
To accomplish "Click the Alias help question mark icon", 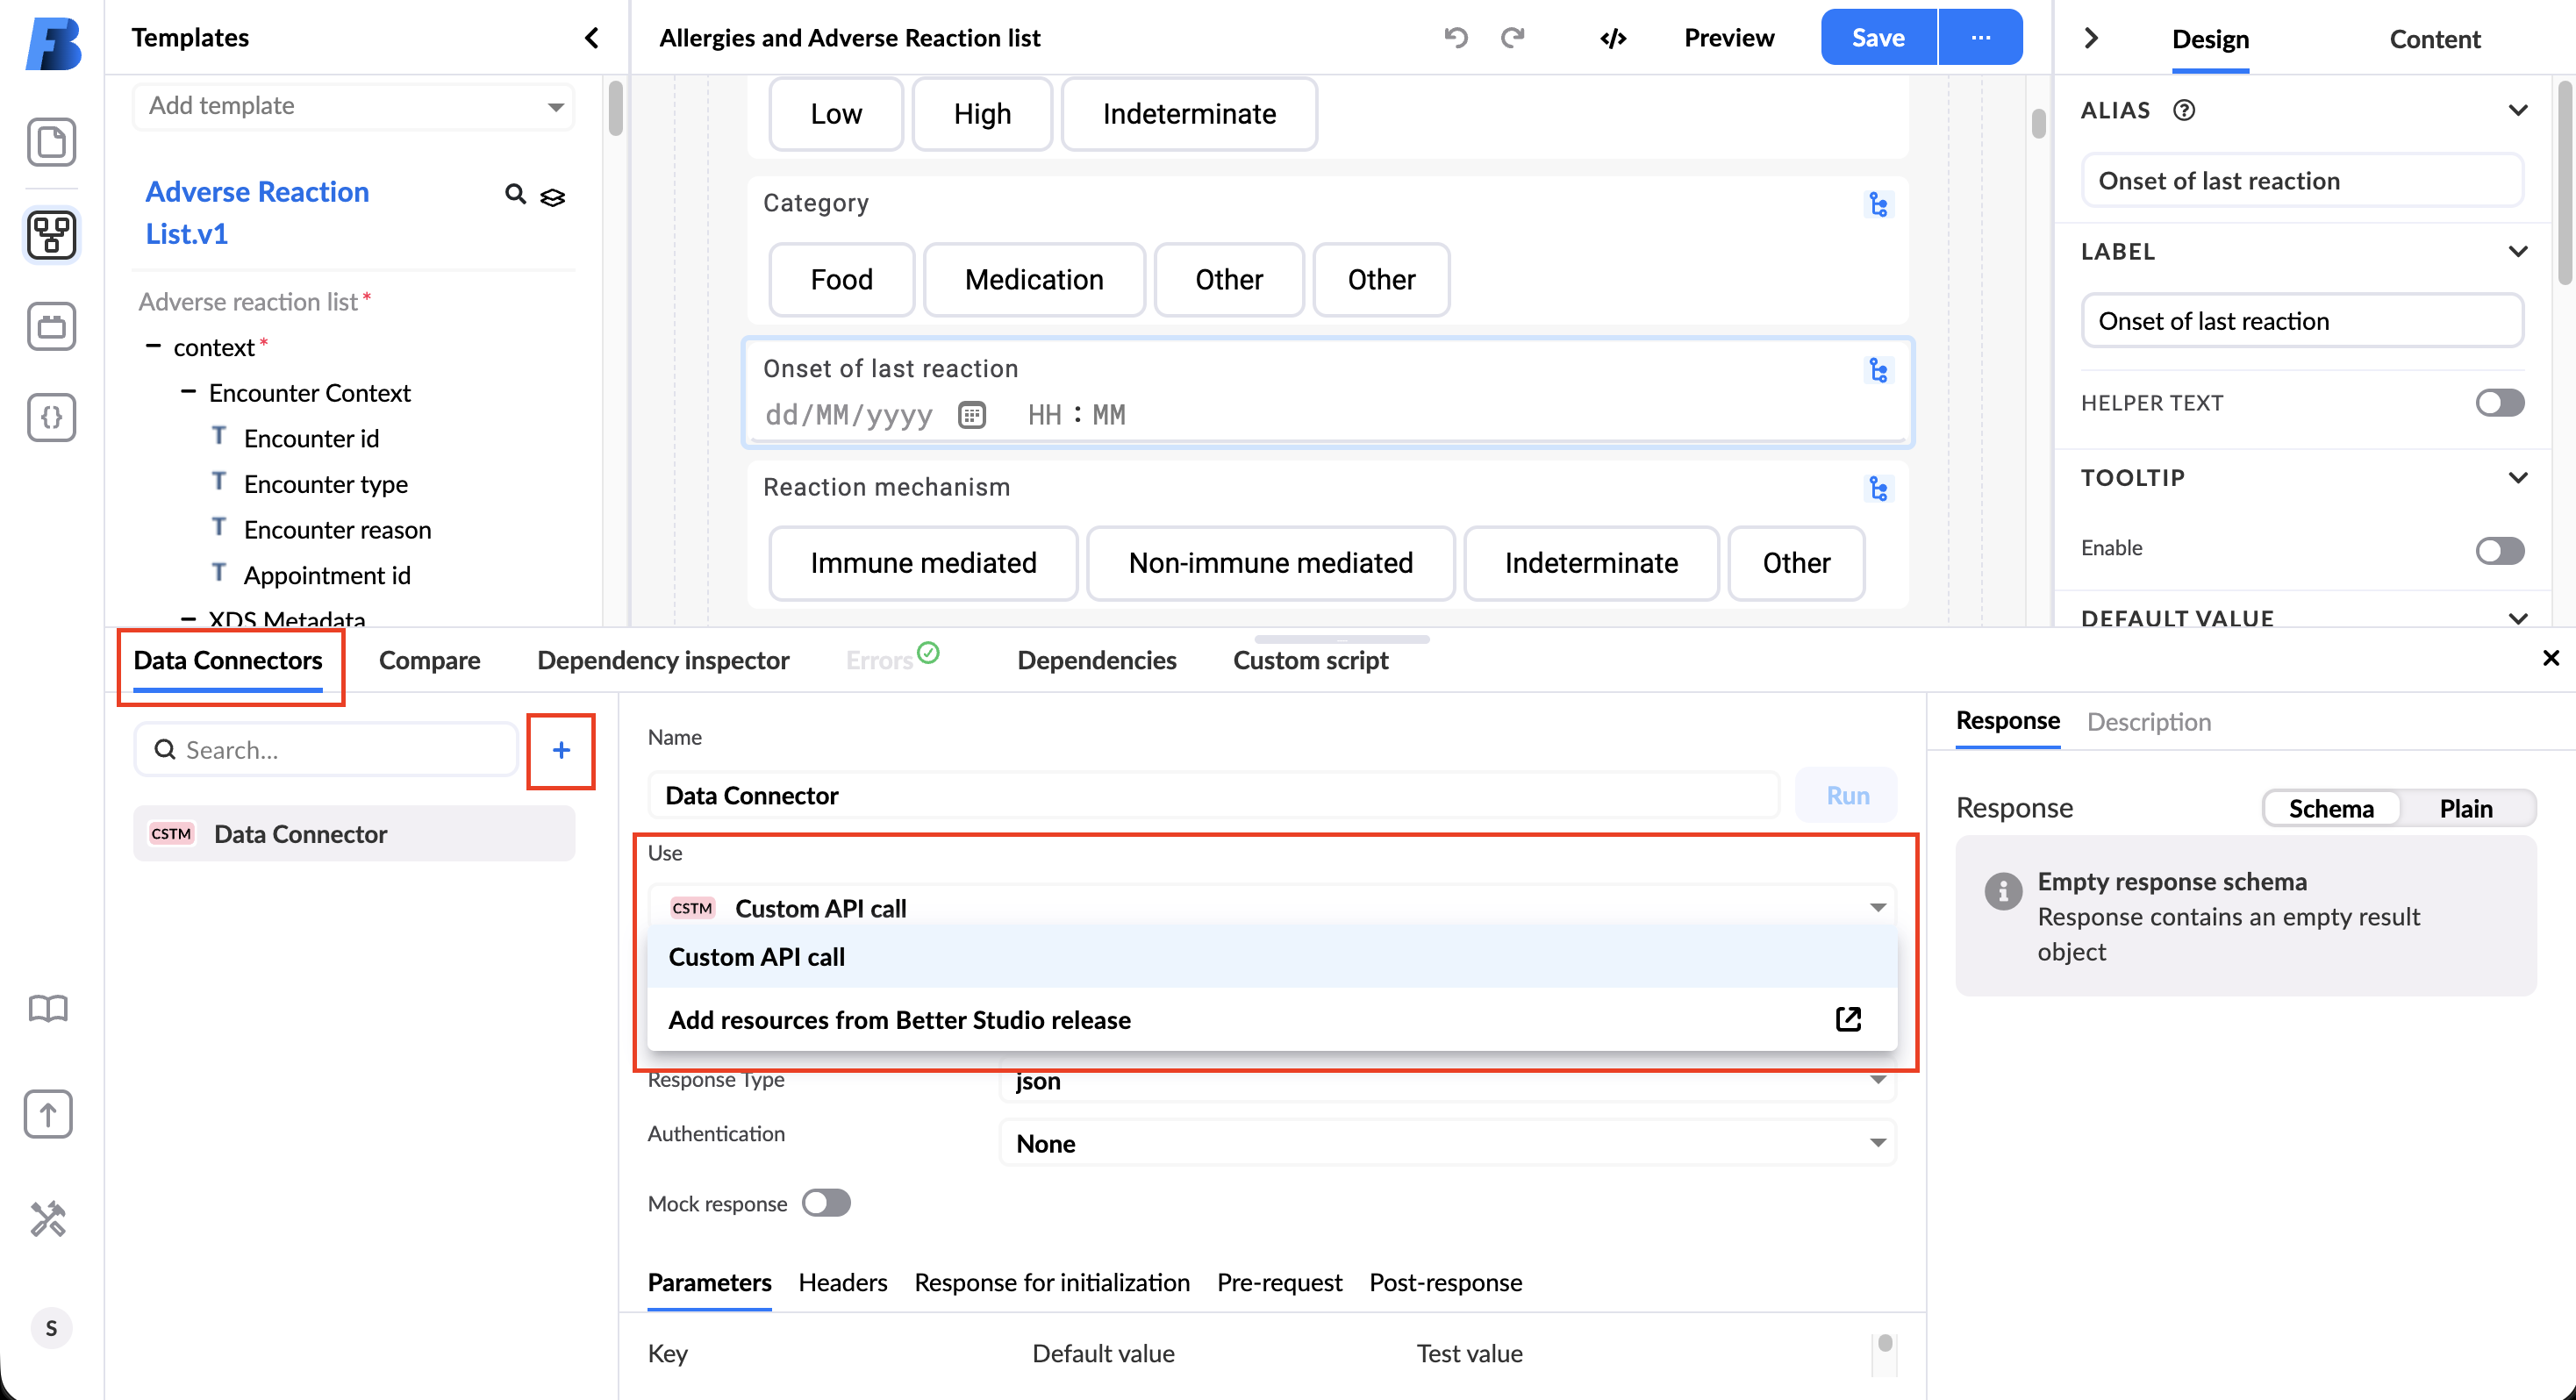I will click(2184, 110).
